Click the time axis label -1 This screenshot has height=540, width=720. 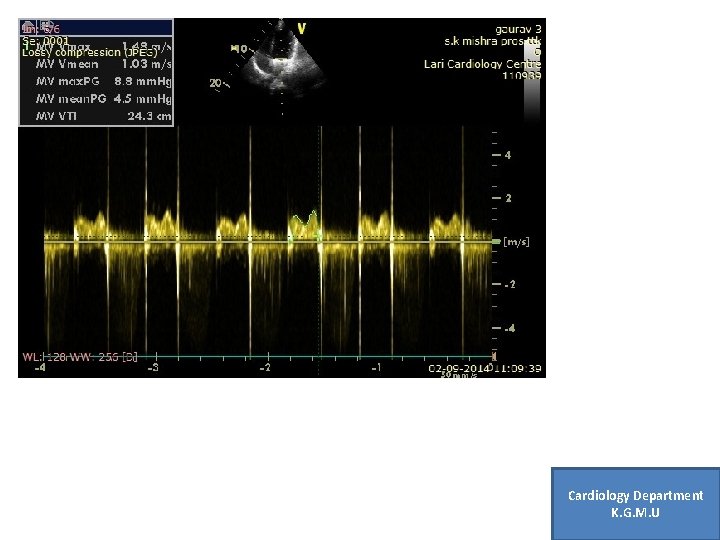coord(376,367)
